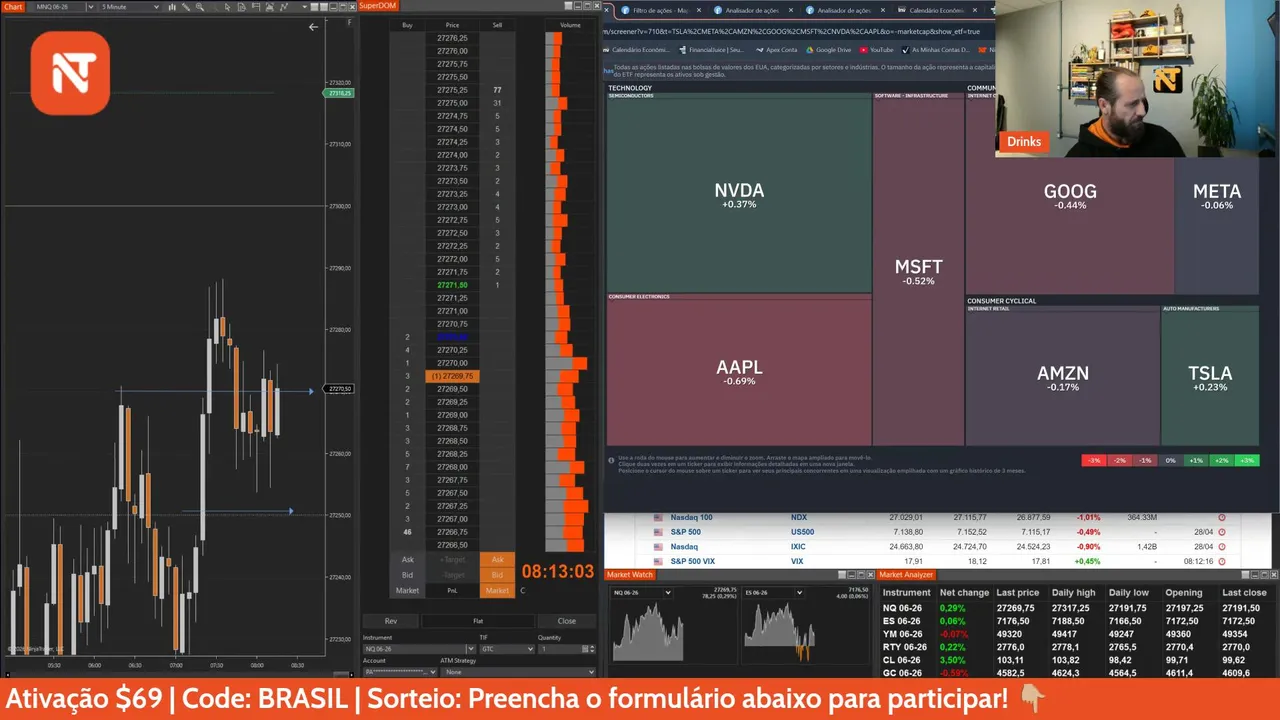Click the clock icon in S&P 500 VIX row
Viewport: 1280px width, 720px height.
click(x=1222, y=561)
